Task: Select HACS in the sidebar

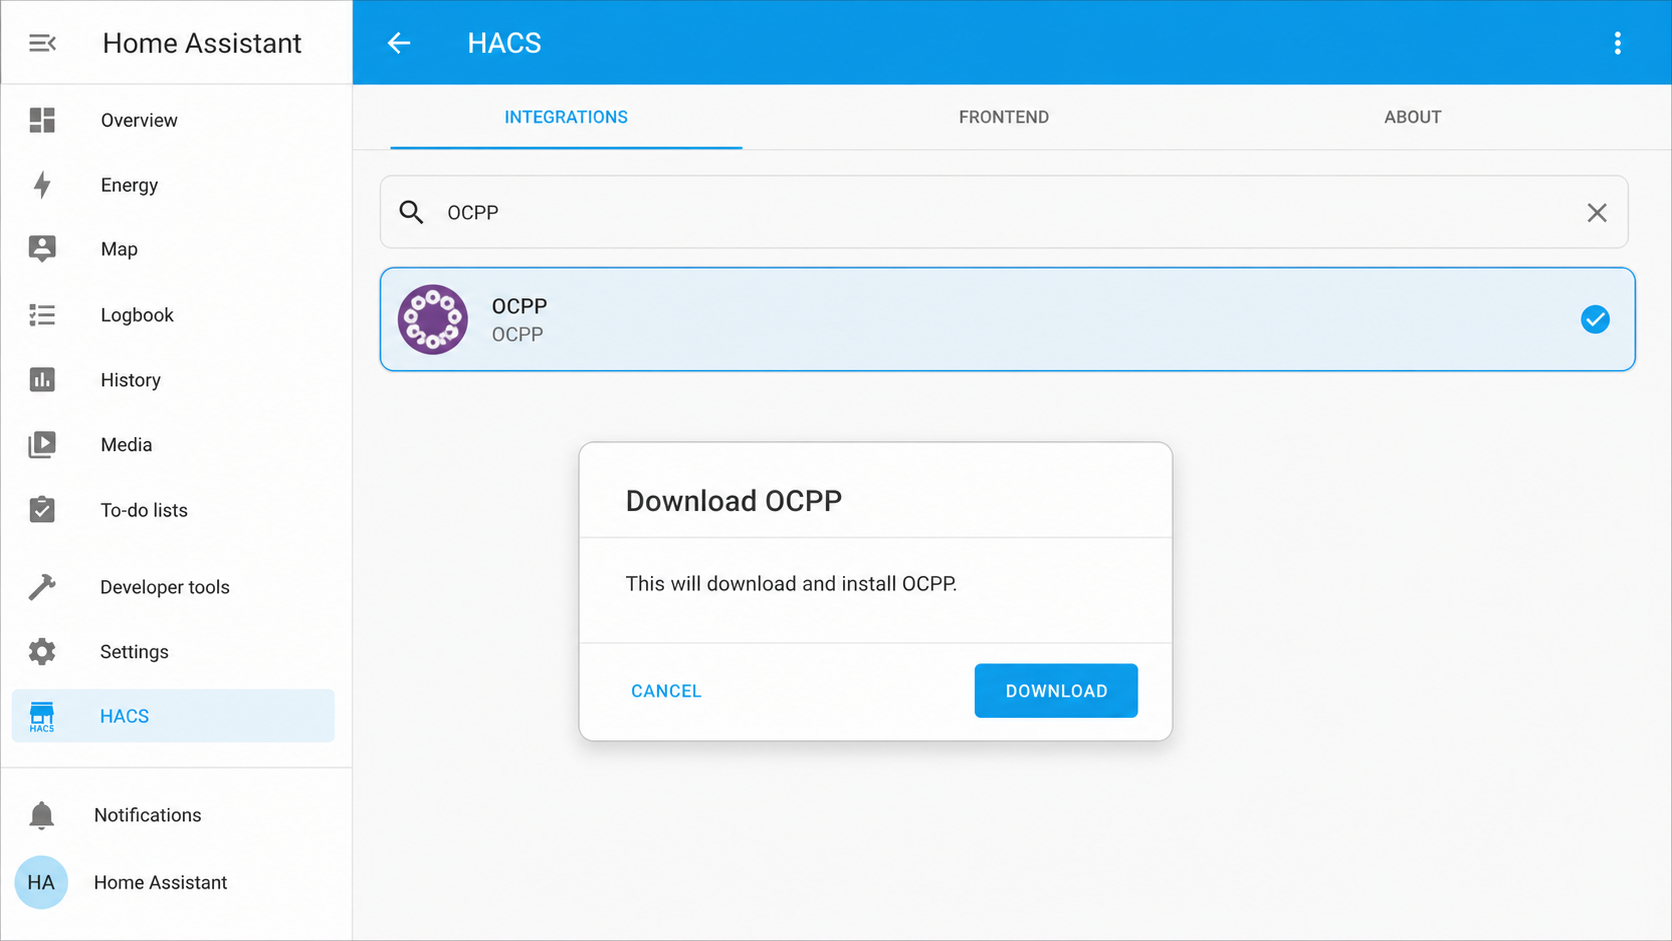Action: pyautogui.click(x=173, y=716)
